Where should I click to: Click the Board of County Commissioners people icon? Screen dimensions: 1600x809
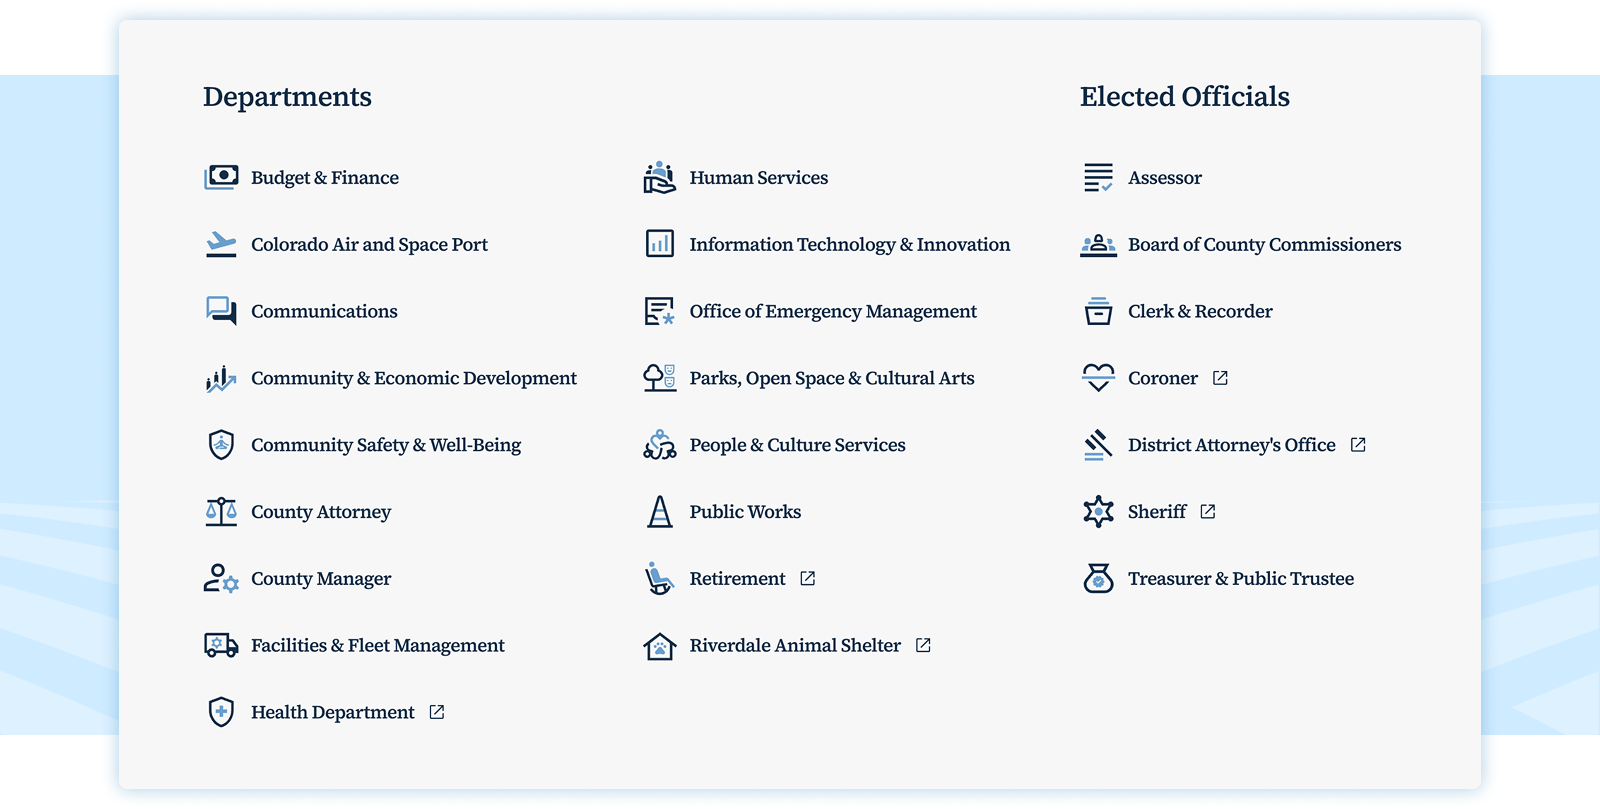coord(1098,245)
